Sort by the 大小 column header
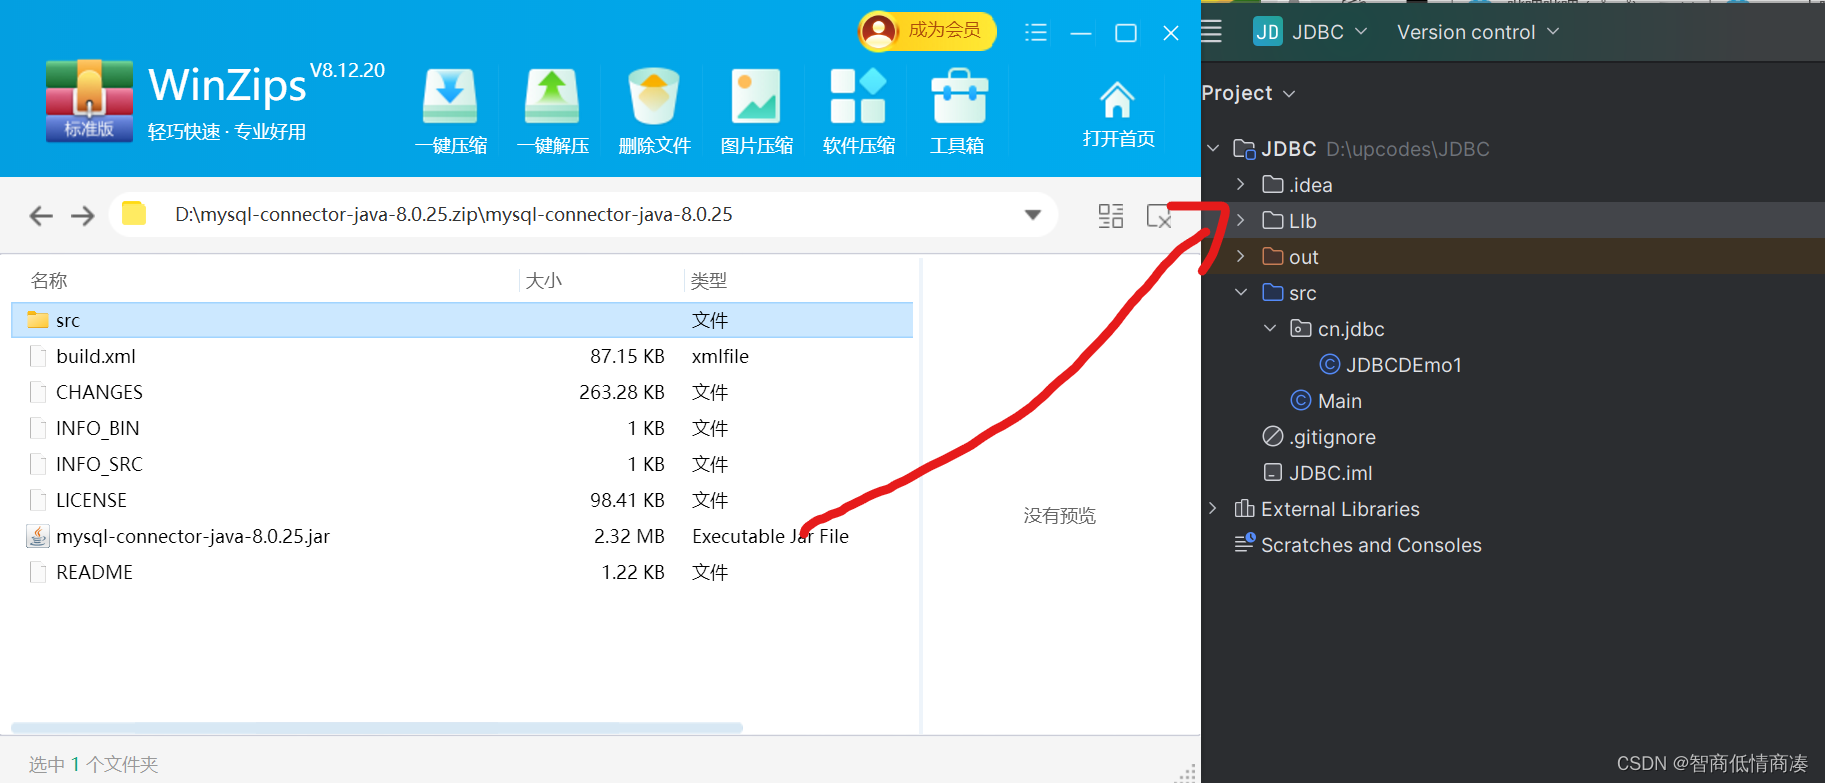 pyautogui.click(x=544, y=281)
